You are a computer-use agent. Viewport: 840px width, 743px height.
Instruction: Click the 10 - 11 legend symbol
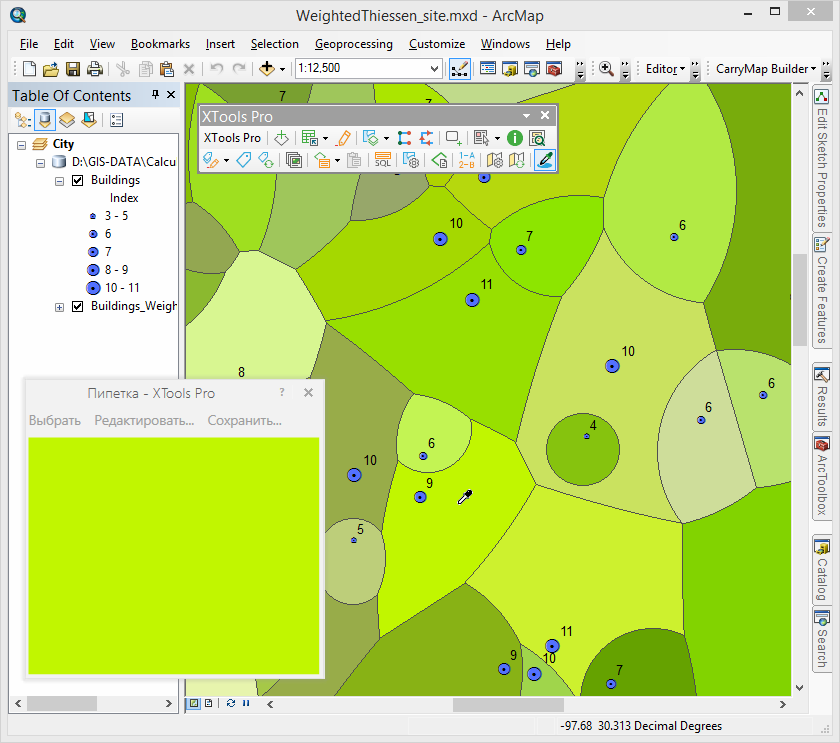93,288
